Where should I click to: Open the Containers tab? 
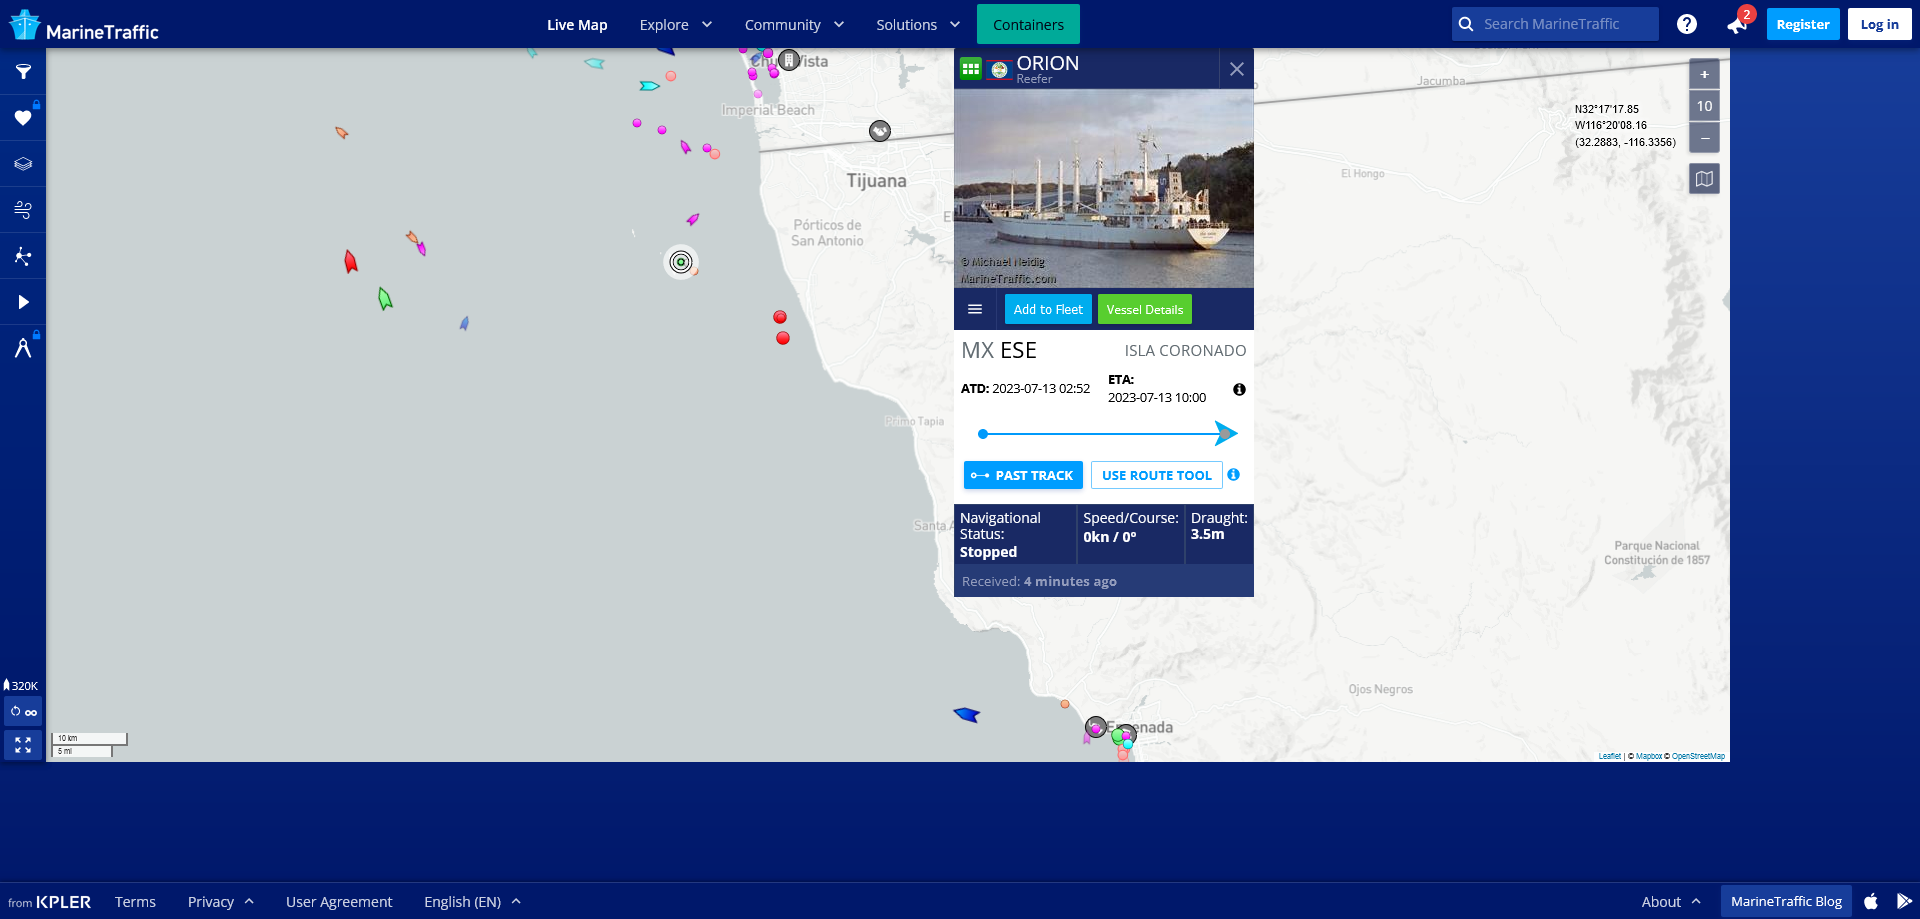pos(1028,24)
